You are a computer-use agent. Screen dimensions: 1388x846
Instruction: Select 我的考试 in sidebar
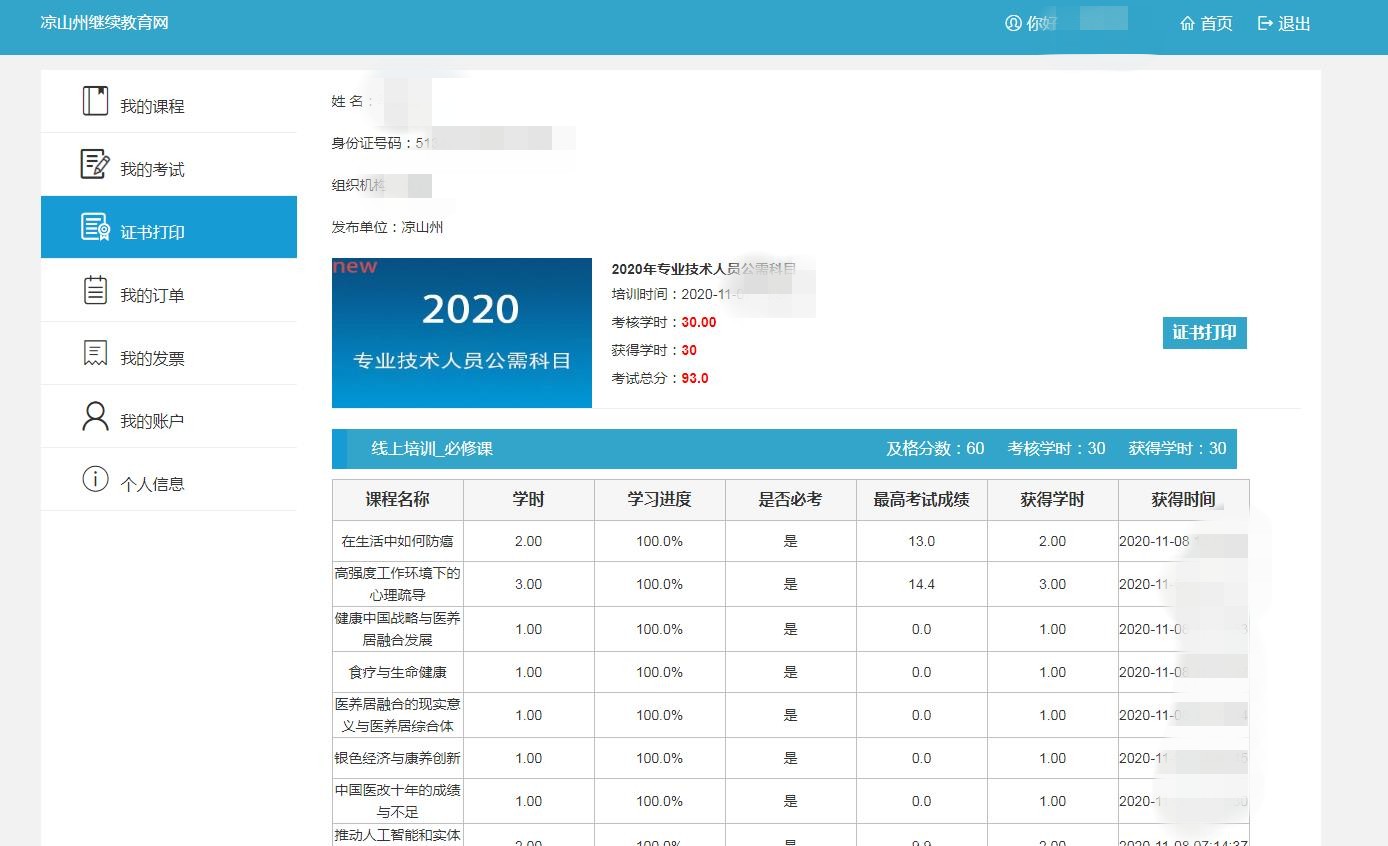pyautogui.click(x=152, y=169)
